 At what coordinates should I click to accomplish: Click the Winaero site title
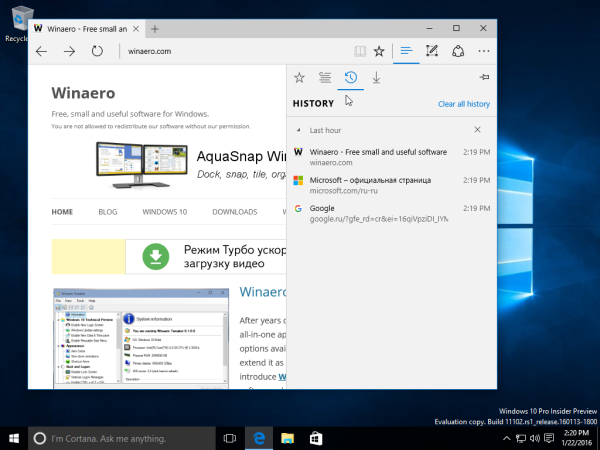[83, 93]
